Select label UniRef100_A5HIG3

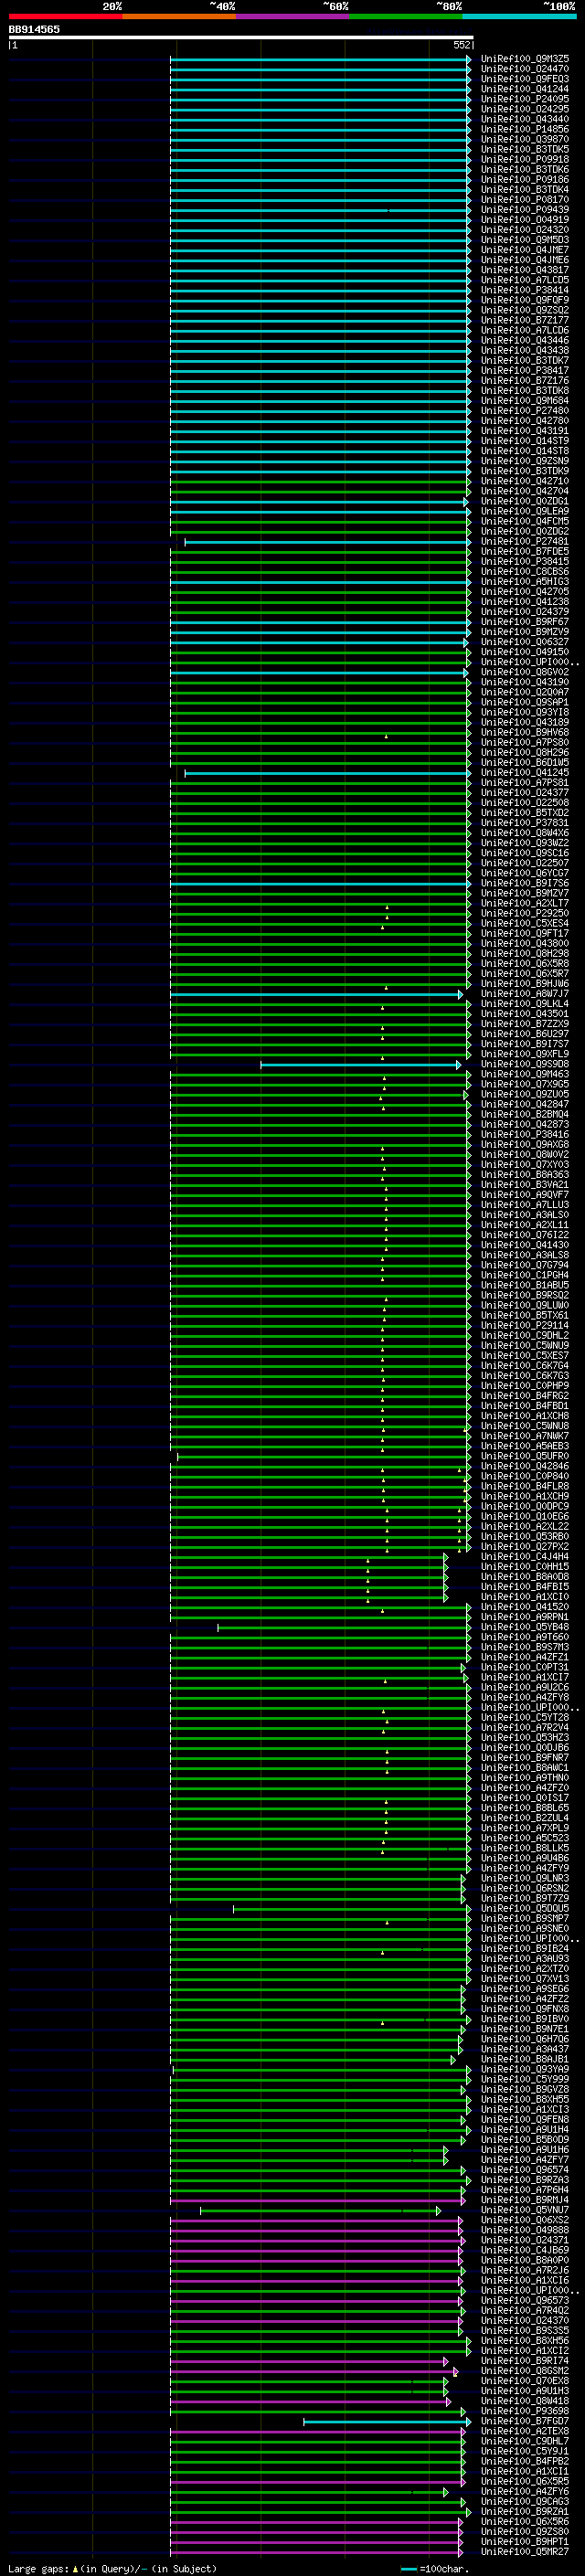[525, 581]
